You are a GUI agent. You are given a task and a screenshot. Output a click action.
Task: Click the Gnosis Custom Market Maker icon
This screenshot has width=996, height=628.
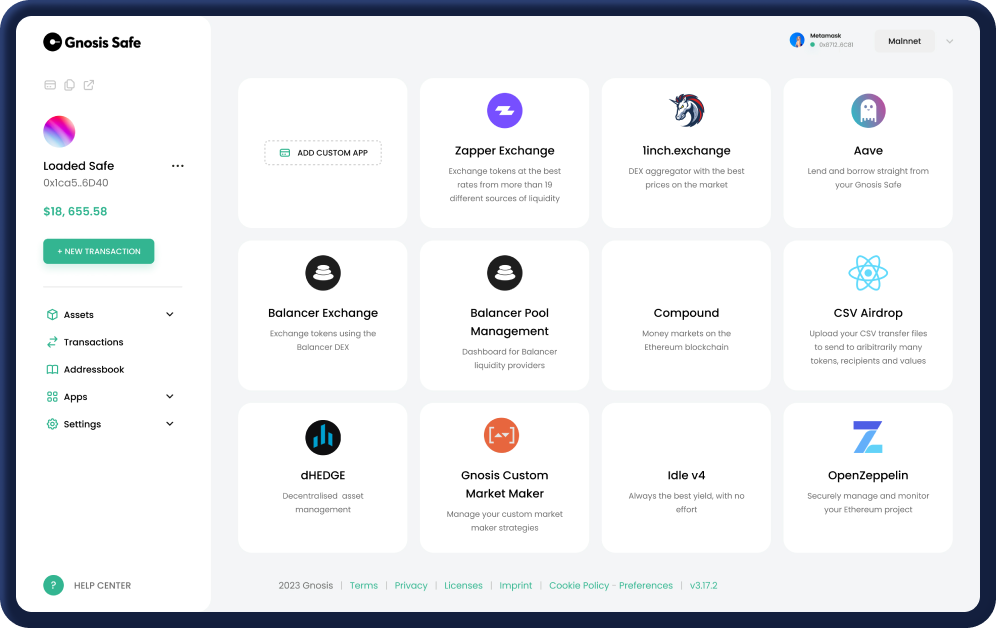501,435
